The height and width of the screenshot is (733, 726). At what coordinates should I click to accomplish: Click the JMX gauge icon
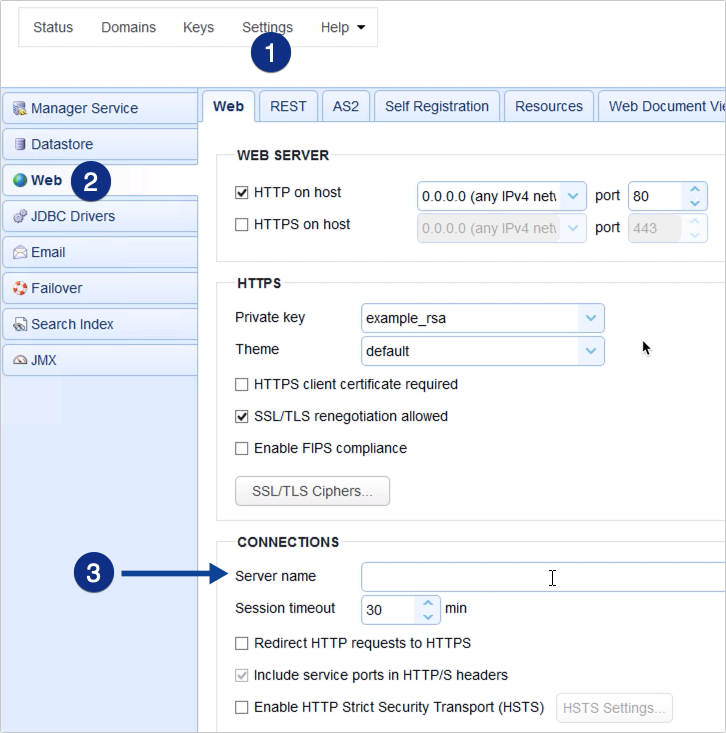coord(20,361)
